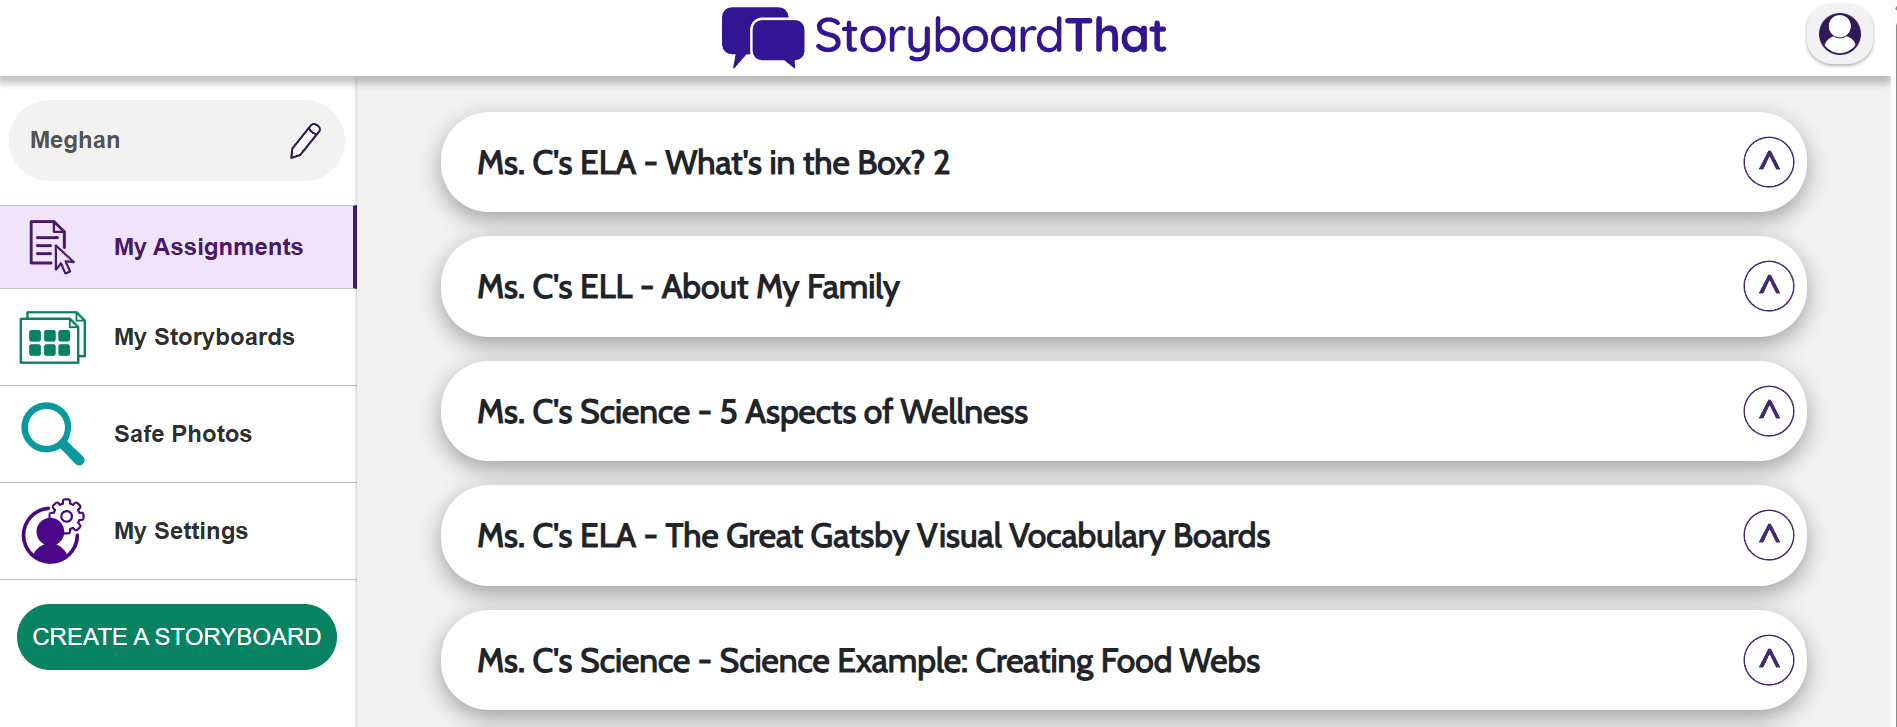Screen dimensions: 1897x727
Task: Collapse the Creating Food Webs assignment
Action: coord(1768,660)
